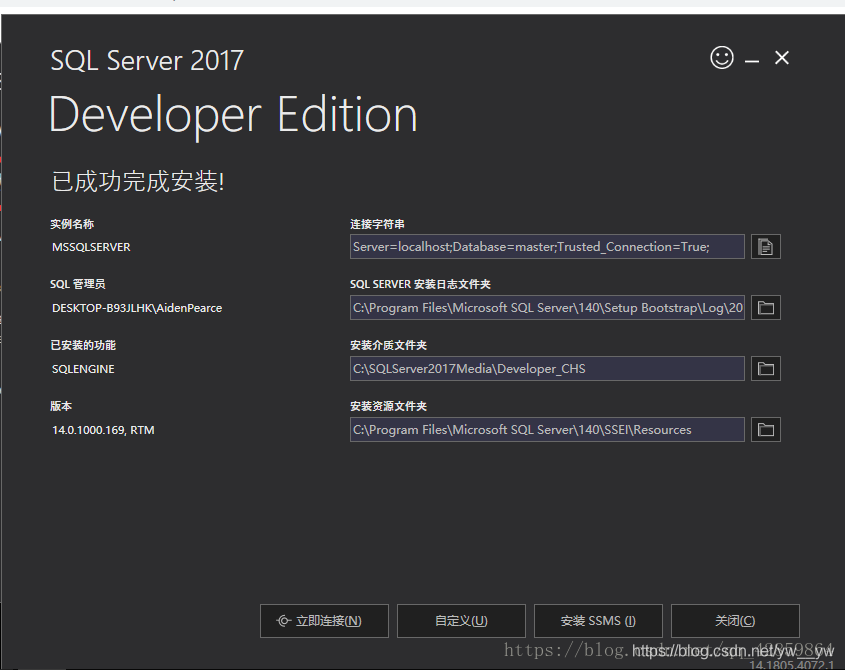This screenshot has width=845, height=670.
Task: Copy the connection string with the copy icon
Action: pos(765,247)
